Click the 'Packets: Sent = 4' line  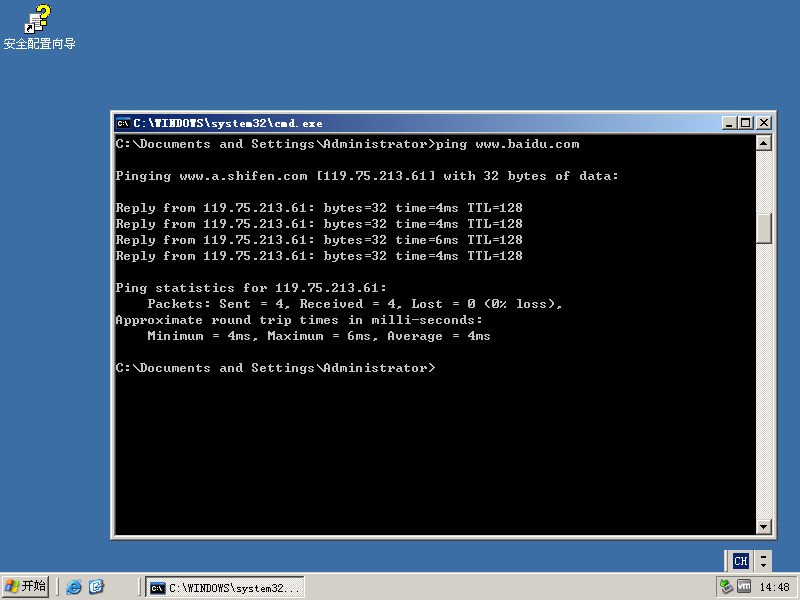pos(355,304)
